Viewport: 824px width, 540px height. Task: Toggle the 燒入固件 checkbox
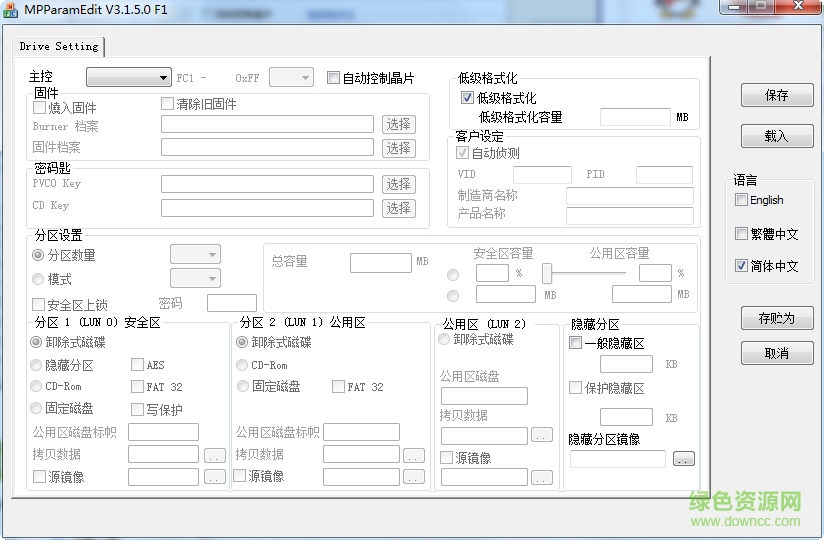39,108
